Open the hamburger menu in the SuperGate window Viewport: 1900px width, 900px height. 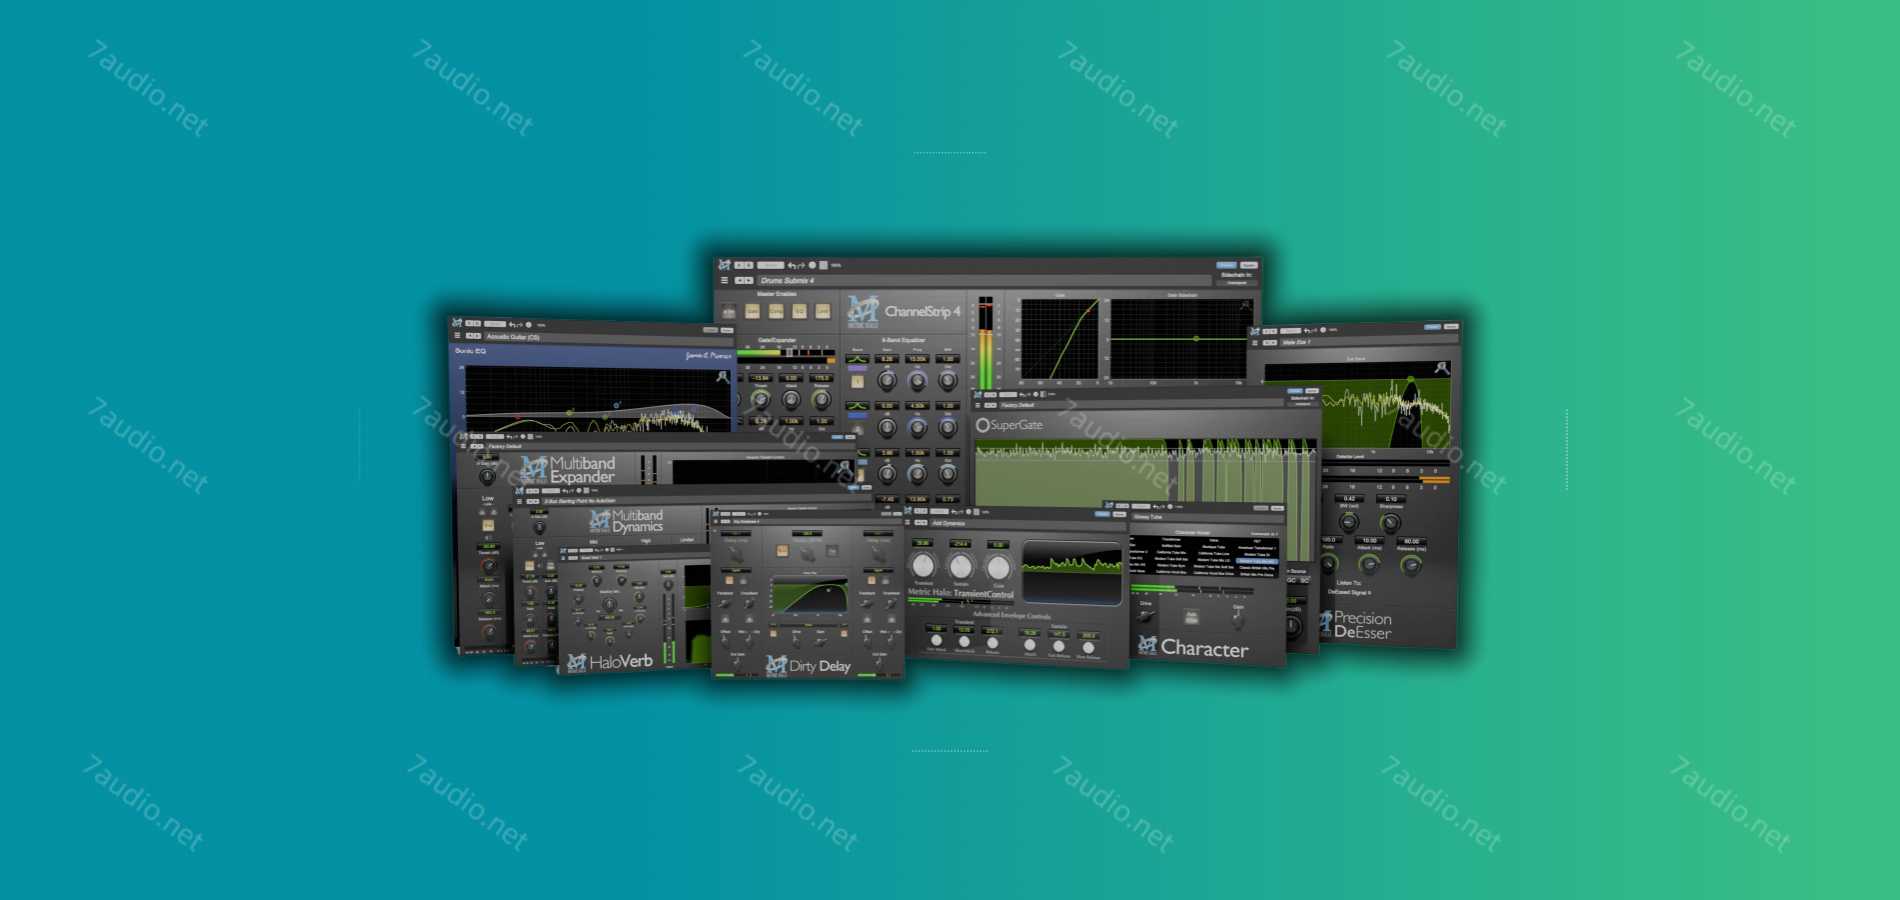click(x=978, y=405)
